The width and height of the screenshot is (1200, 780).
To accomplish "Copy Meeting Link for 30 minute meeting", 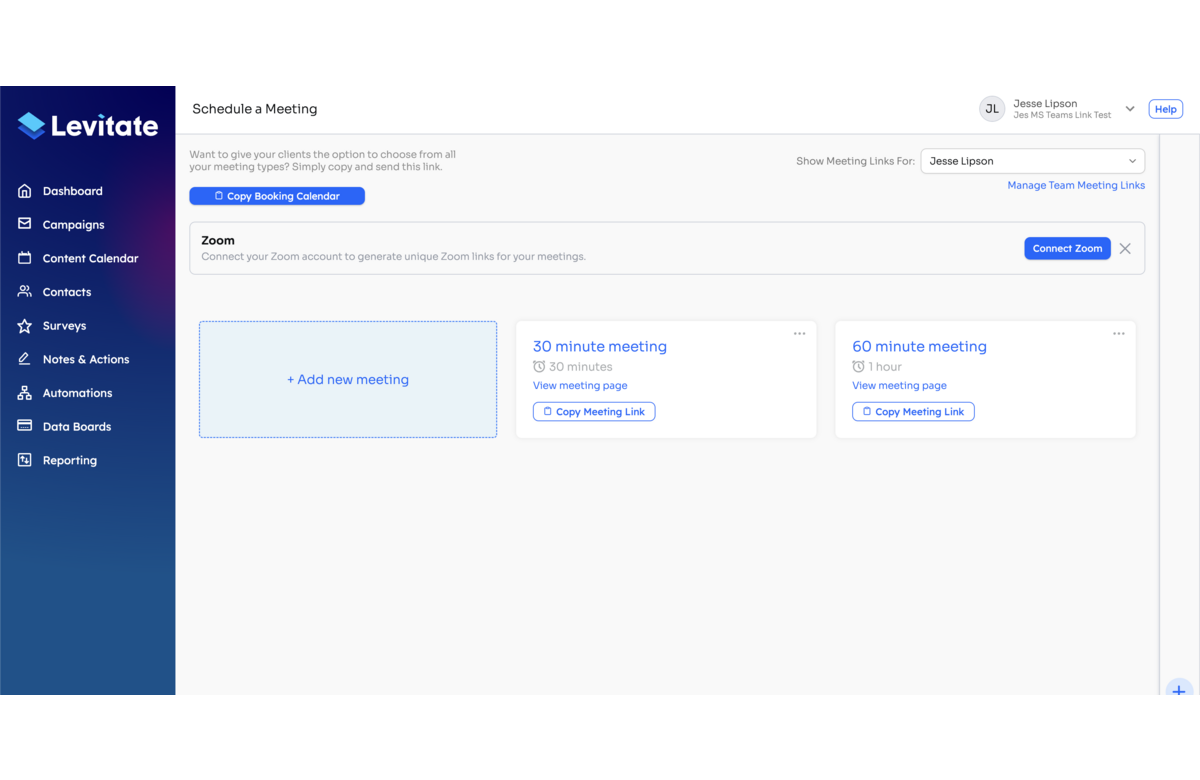I will pyautogui.click(x=594, y=412).
